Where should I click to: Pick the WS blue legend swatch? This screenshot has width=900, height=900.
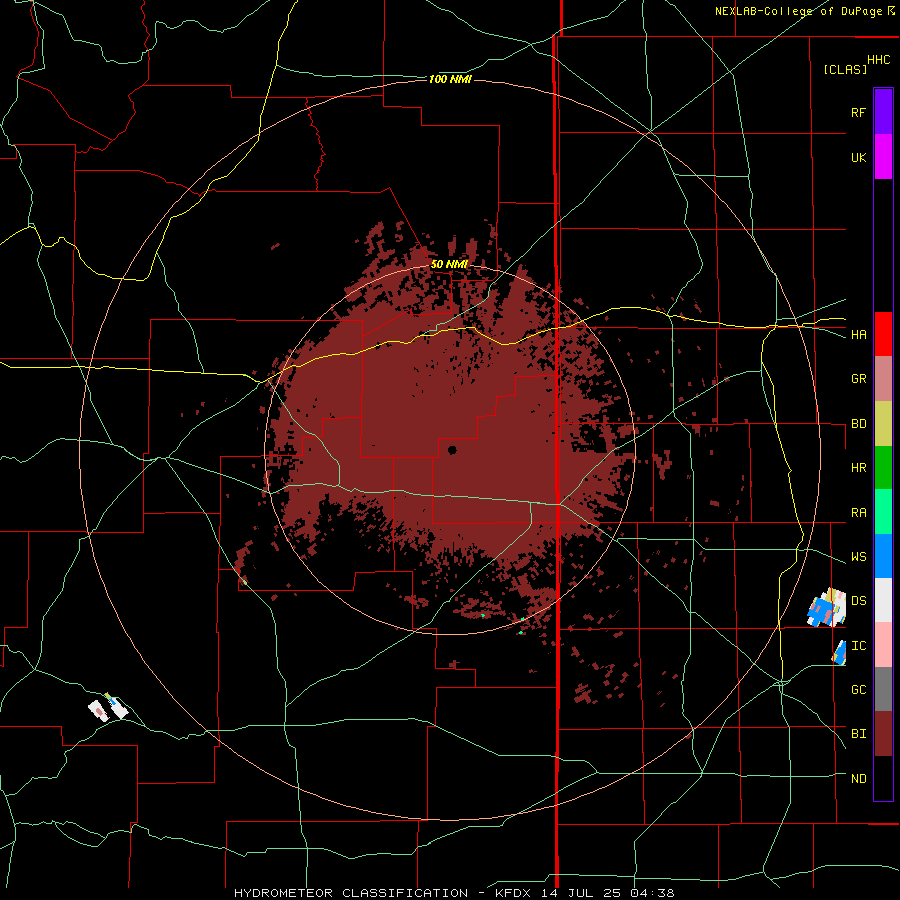click(883, 556)
